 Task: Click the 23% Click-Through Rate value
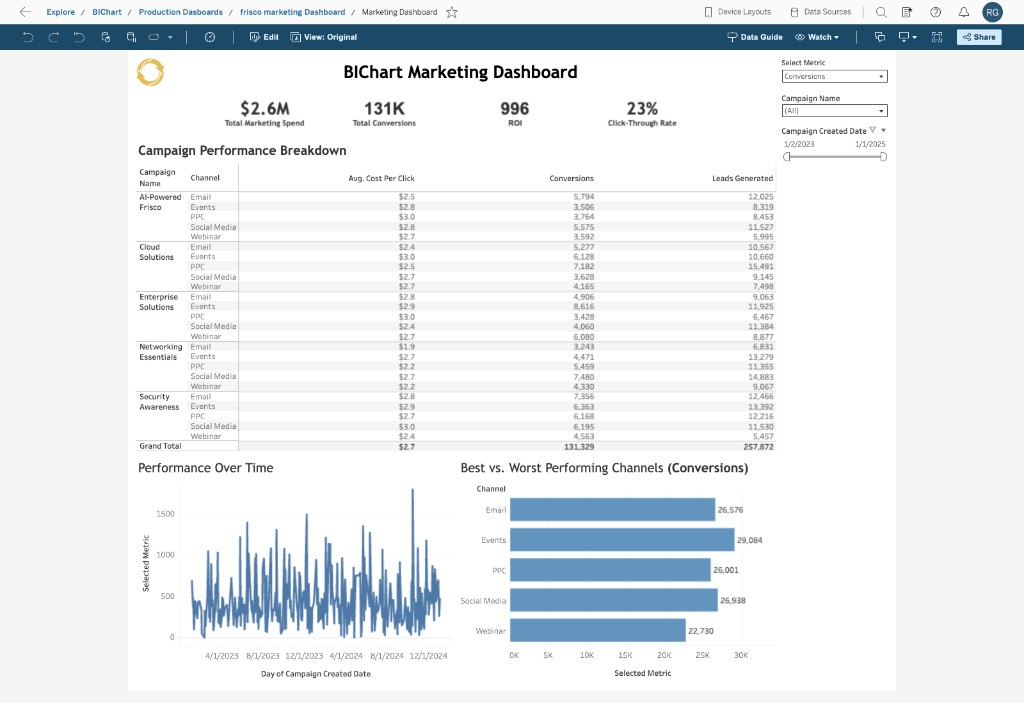click(x=642, y=108)
